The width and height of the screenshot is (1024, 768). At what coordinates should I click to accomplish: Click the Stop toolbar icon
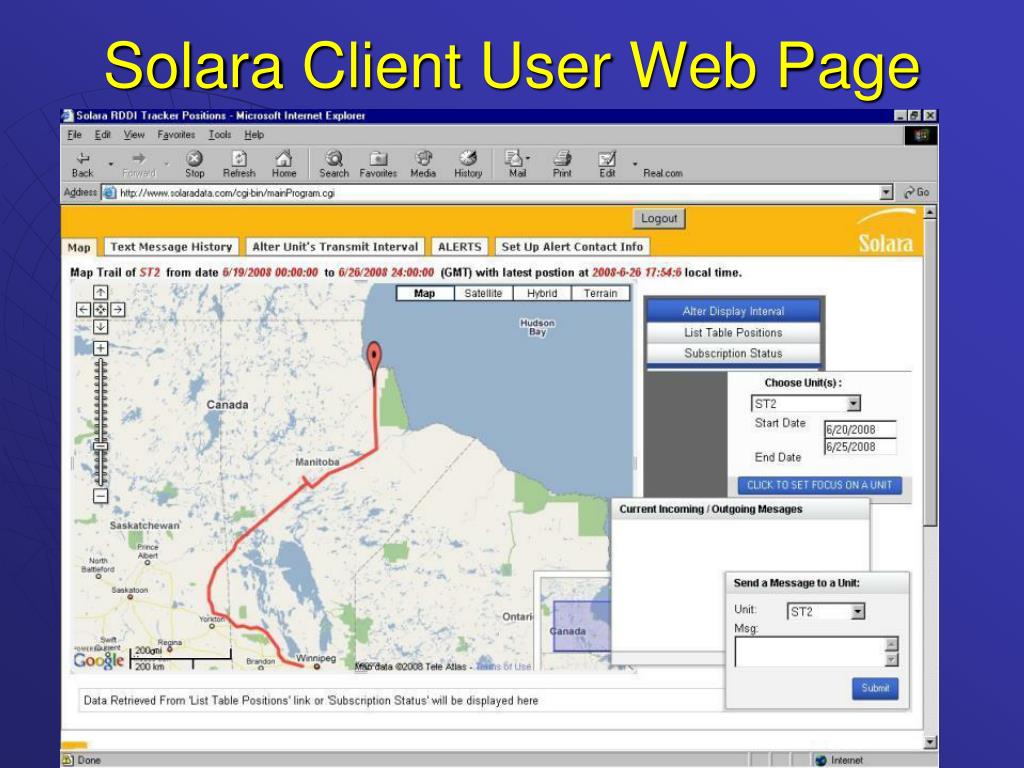[195, 164]
